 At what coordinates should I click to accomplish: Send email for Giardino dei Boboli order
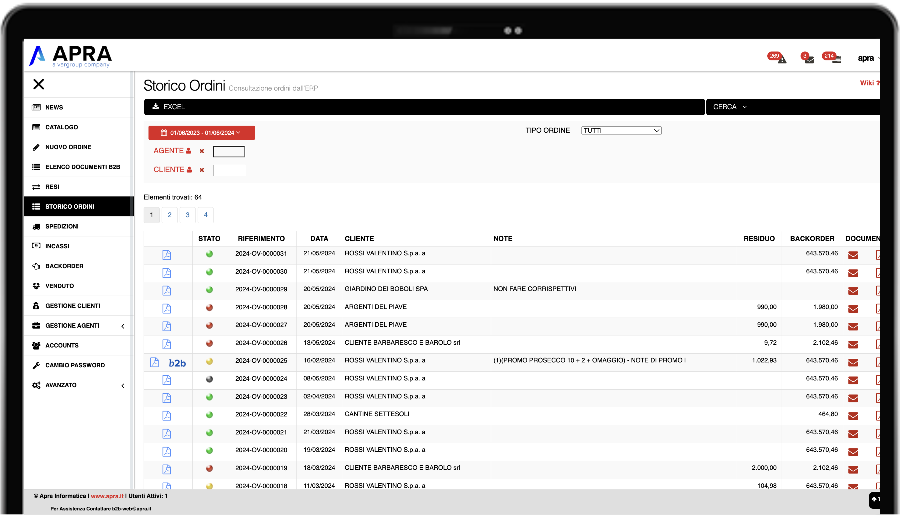853,291
